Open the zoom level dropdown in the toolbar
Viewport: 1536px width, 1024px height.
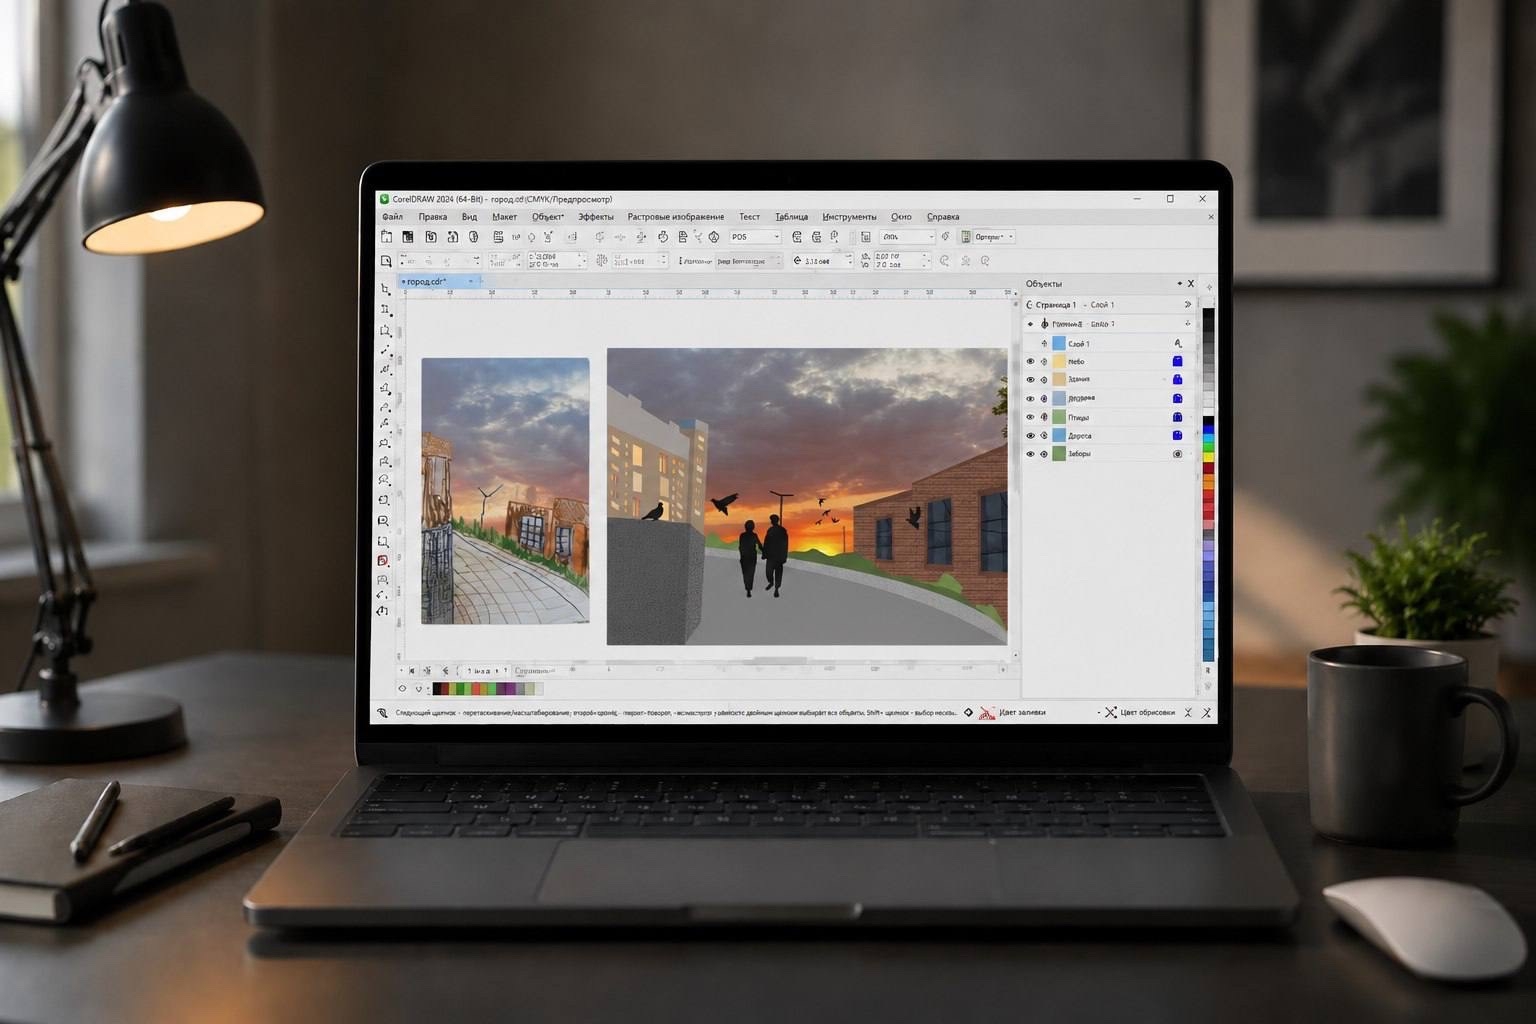(930, 237)
